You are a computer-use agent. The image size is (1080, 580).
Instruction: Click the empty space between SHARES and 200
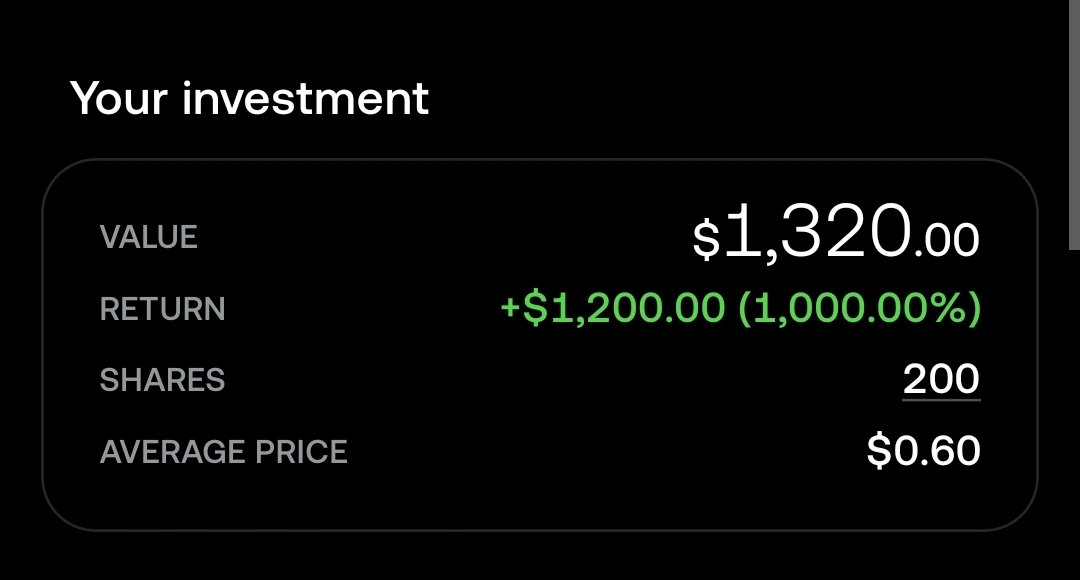[x=560, y=380]
